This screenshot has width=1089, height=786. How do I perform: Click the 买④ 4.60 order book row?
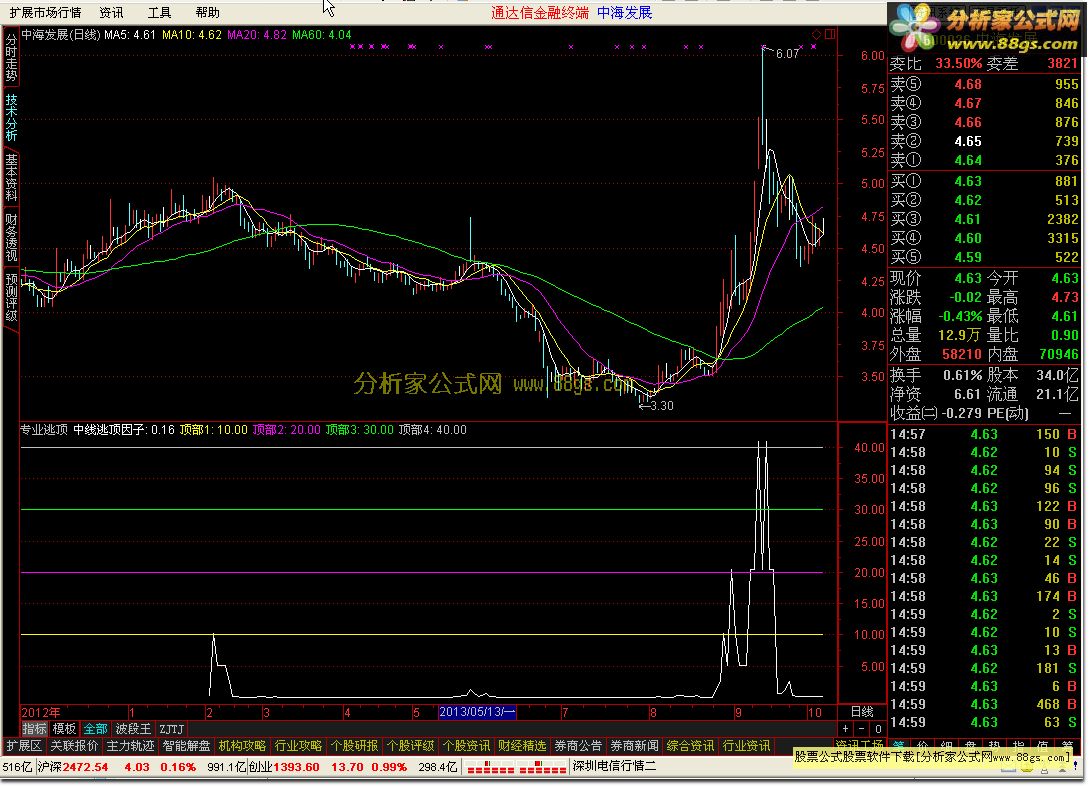coord(984,238)
